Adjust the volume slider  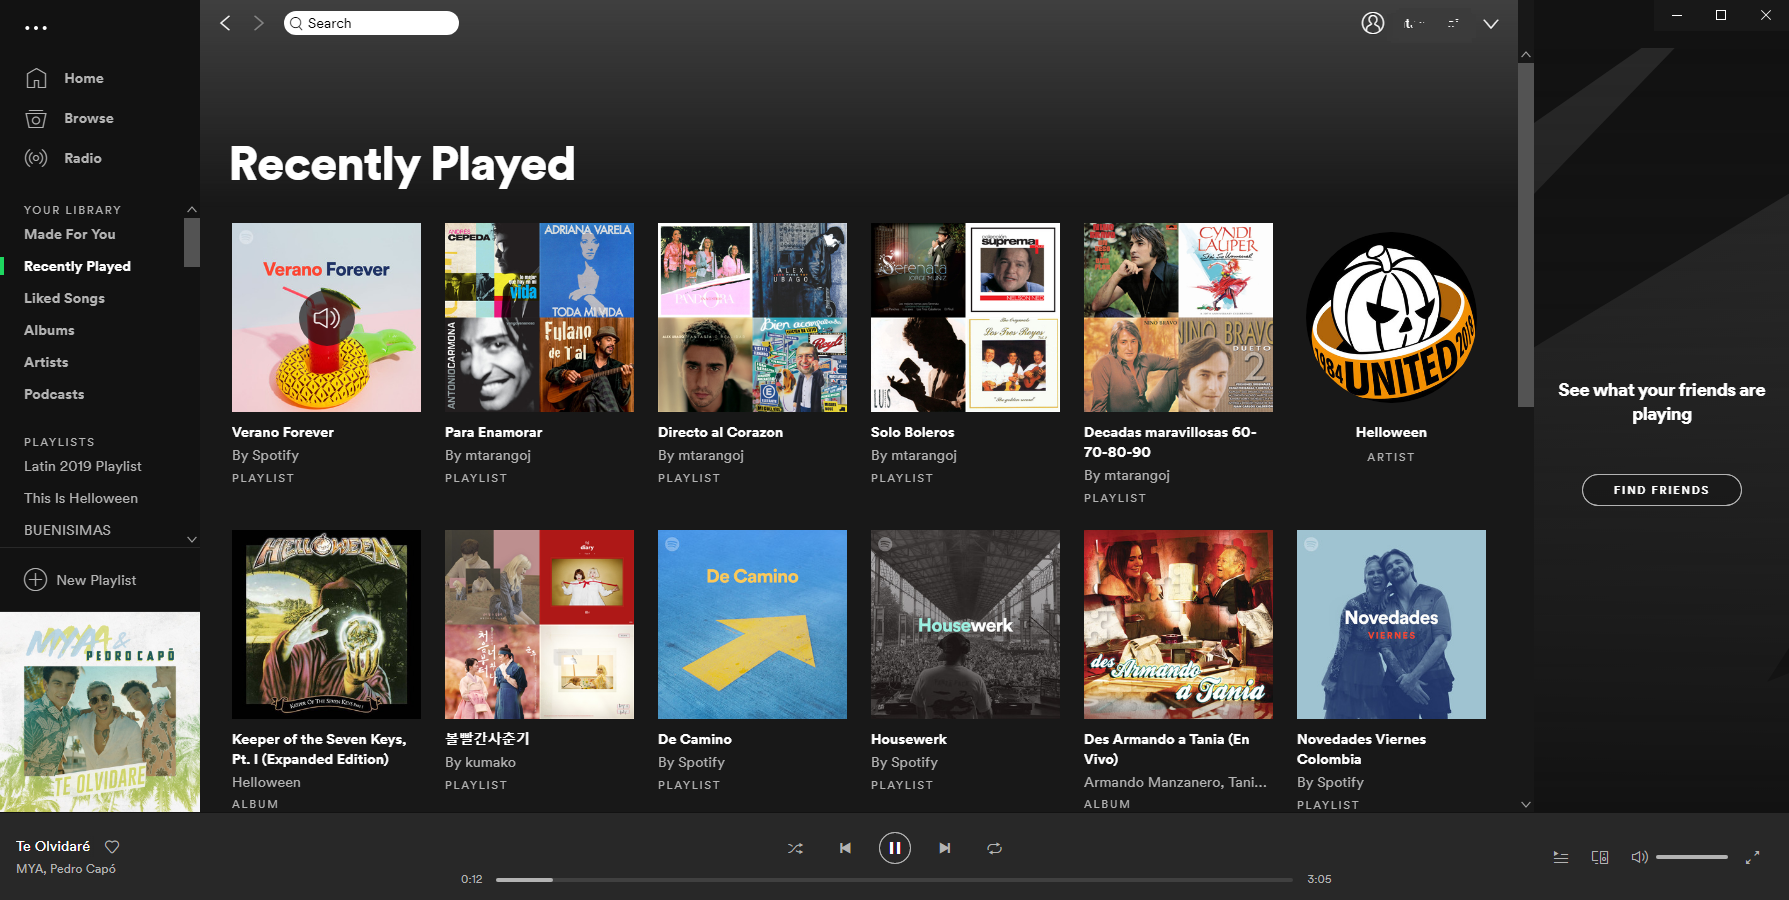pyautogui.click(x=1691, y=857)
